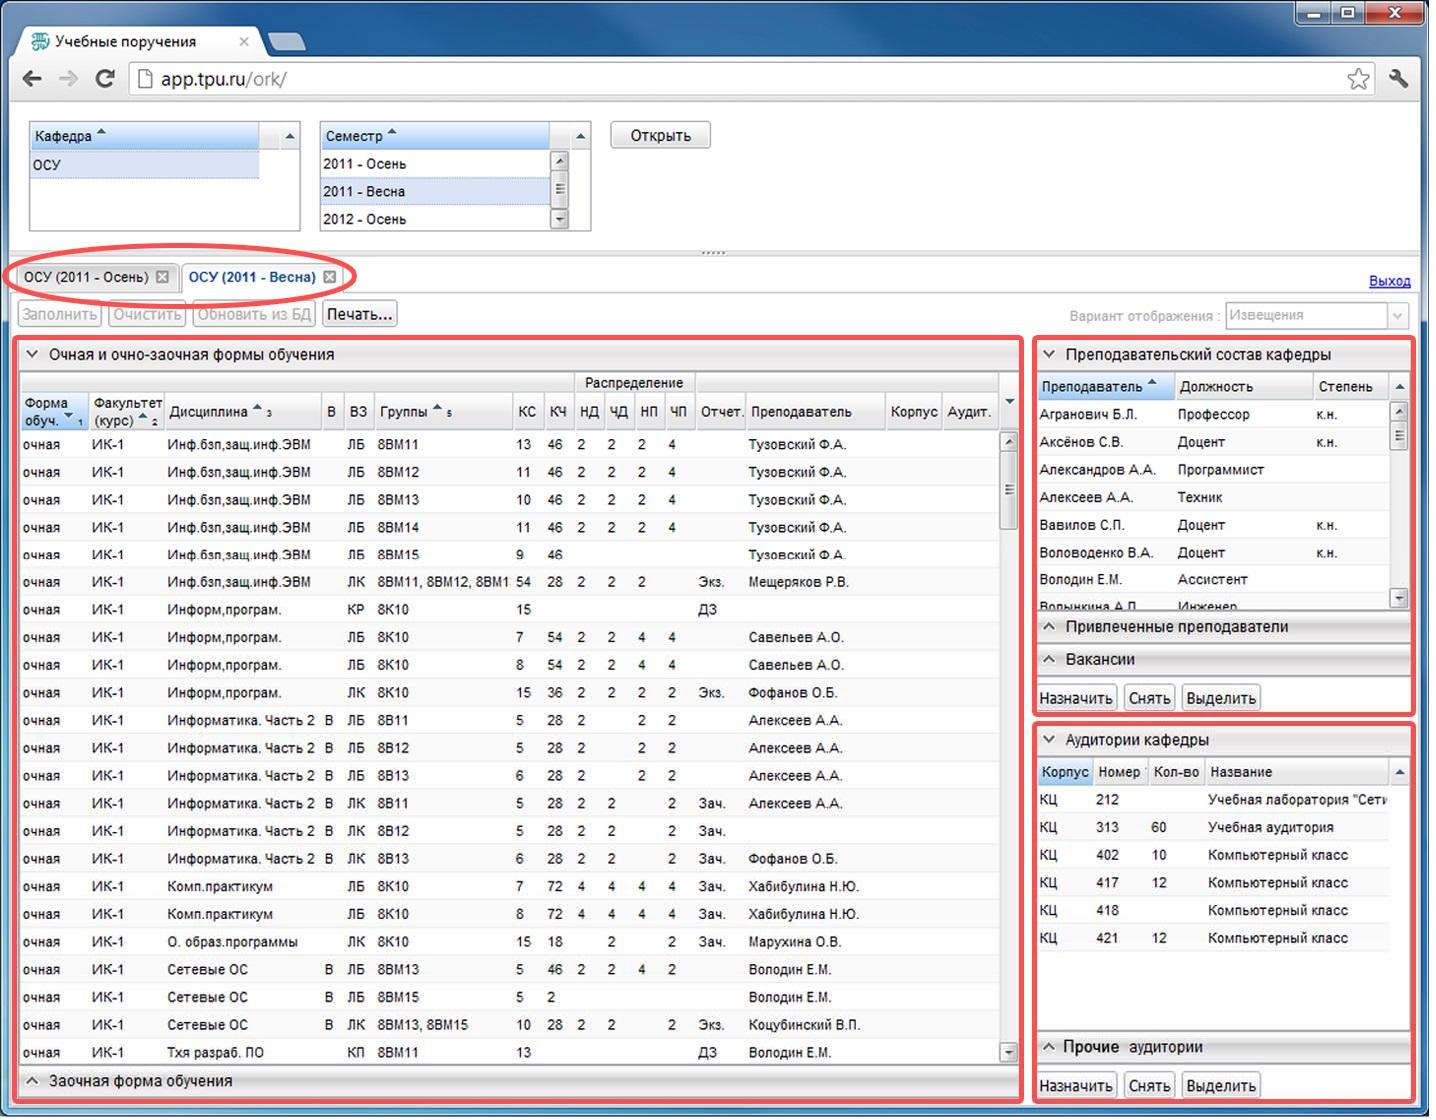Close the ОСУ (2011 - Весна) tab

329,277
